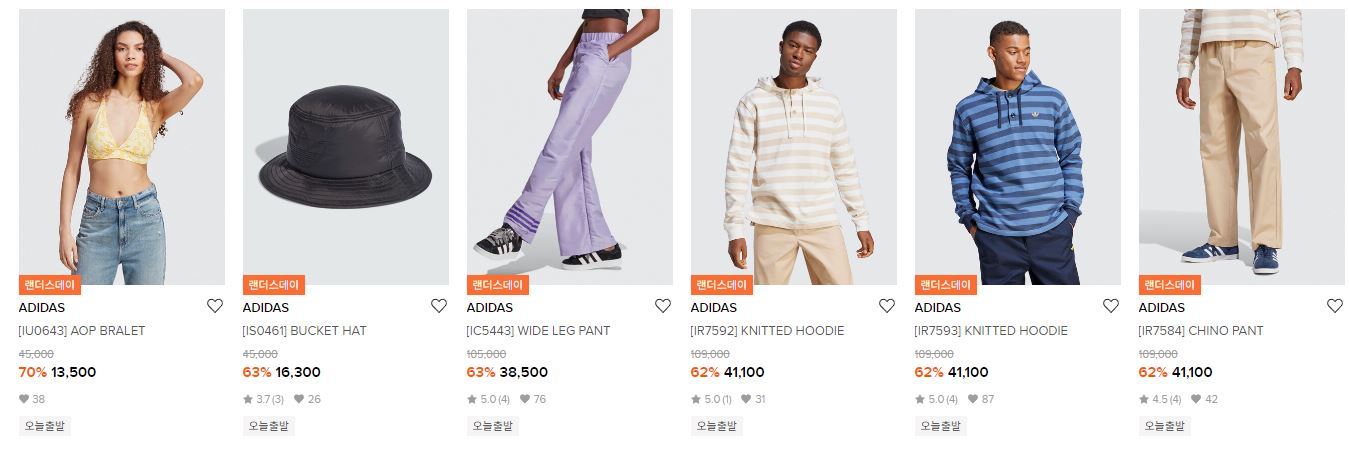This screenshot has height=461, width=1349.
Task: Open the [IU0643] AOP BRALET product link
Action: coord(82,330)
